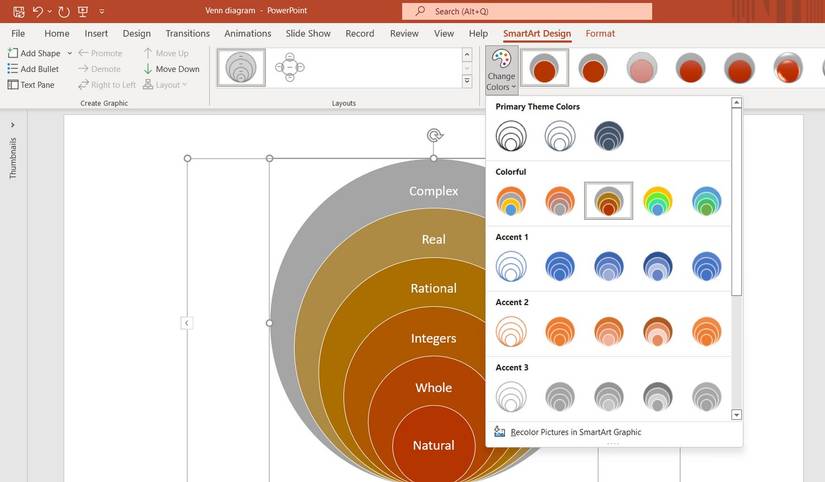Expand the Thumbnails pane chevron
The height and width of the screenshot is (482, 825).
13,125
